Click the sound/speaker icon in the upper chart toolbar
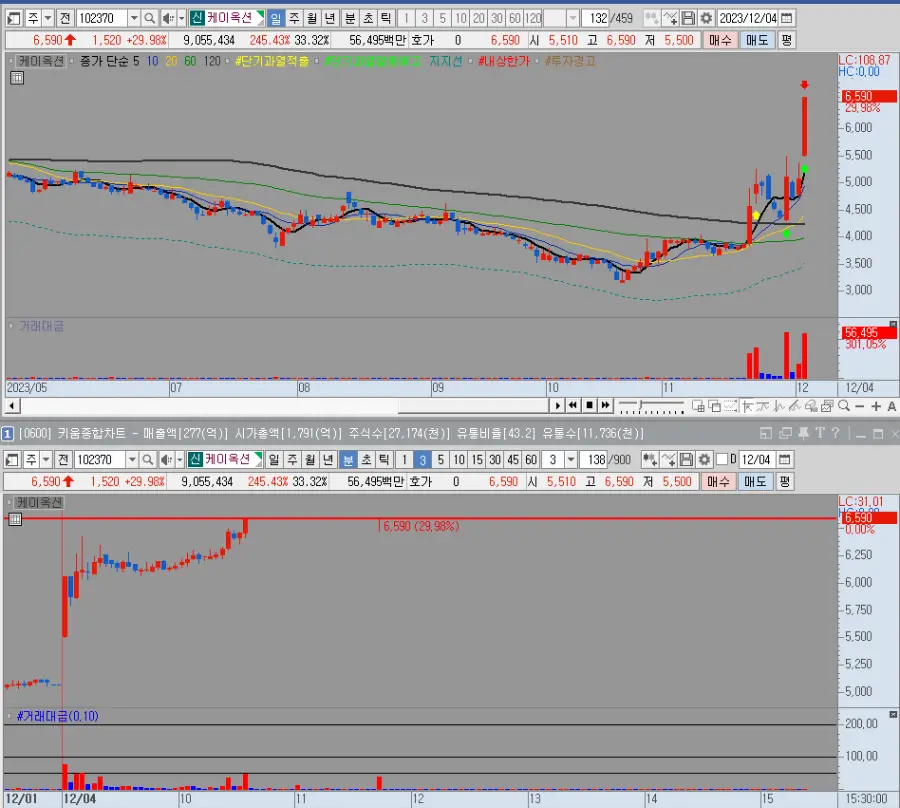Screen dimensions: 900x808 [x=168, y=18]
